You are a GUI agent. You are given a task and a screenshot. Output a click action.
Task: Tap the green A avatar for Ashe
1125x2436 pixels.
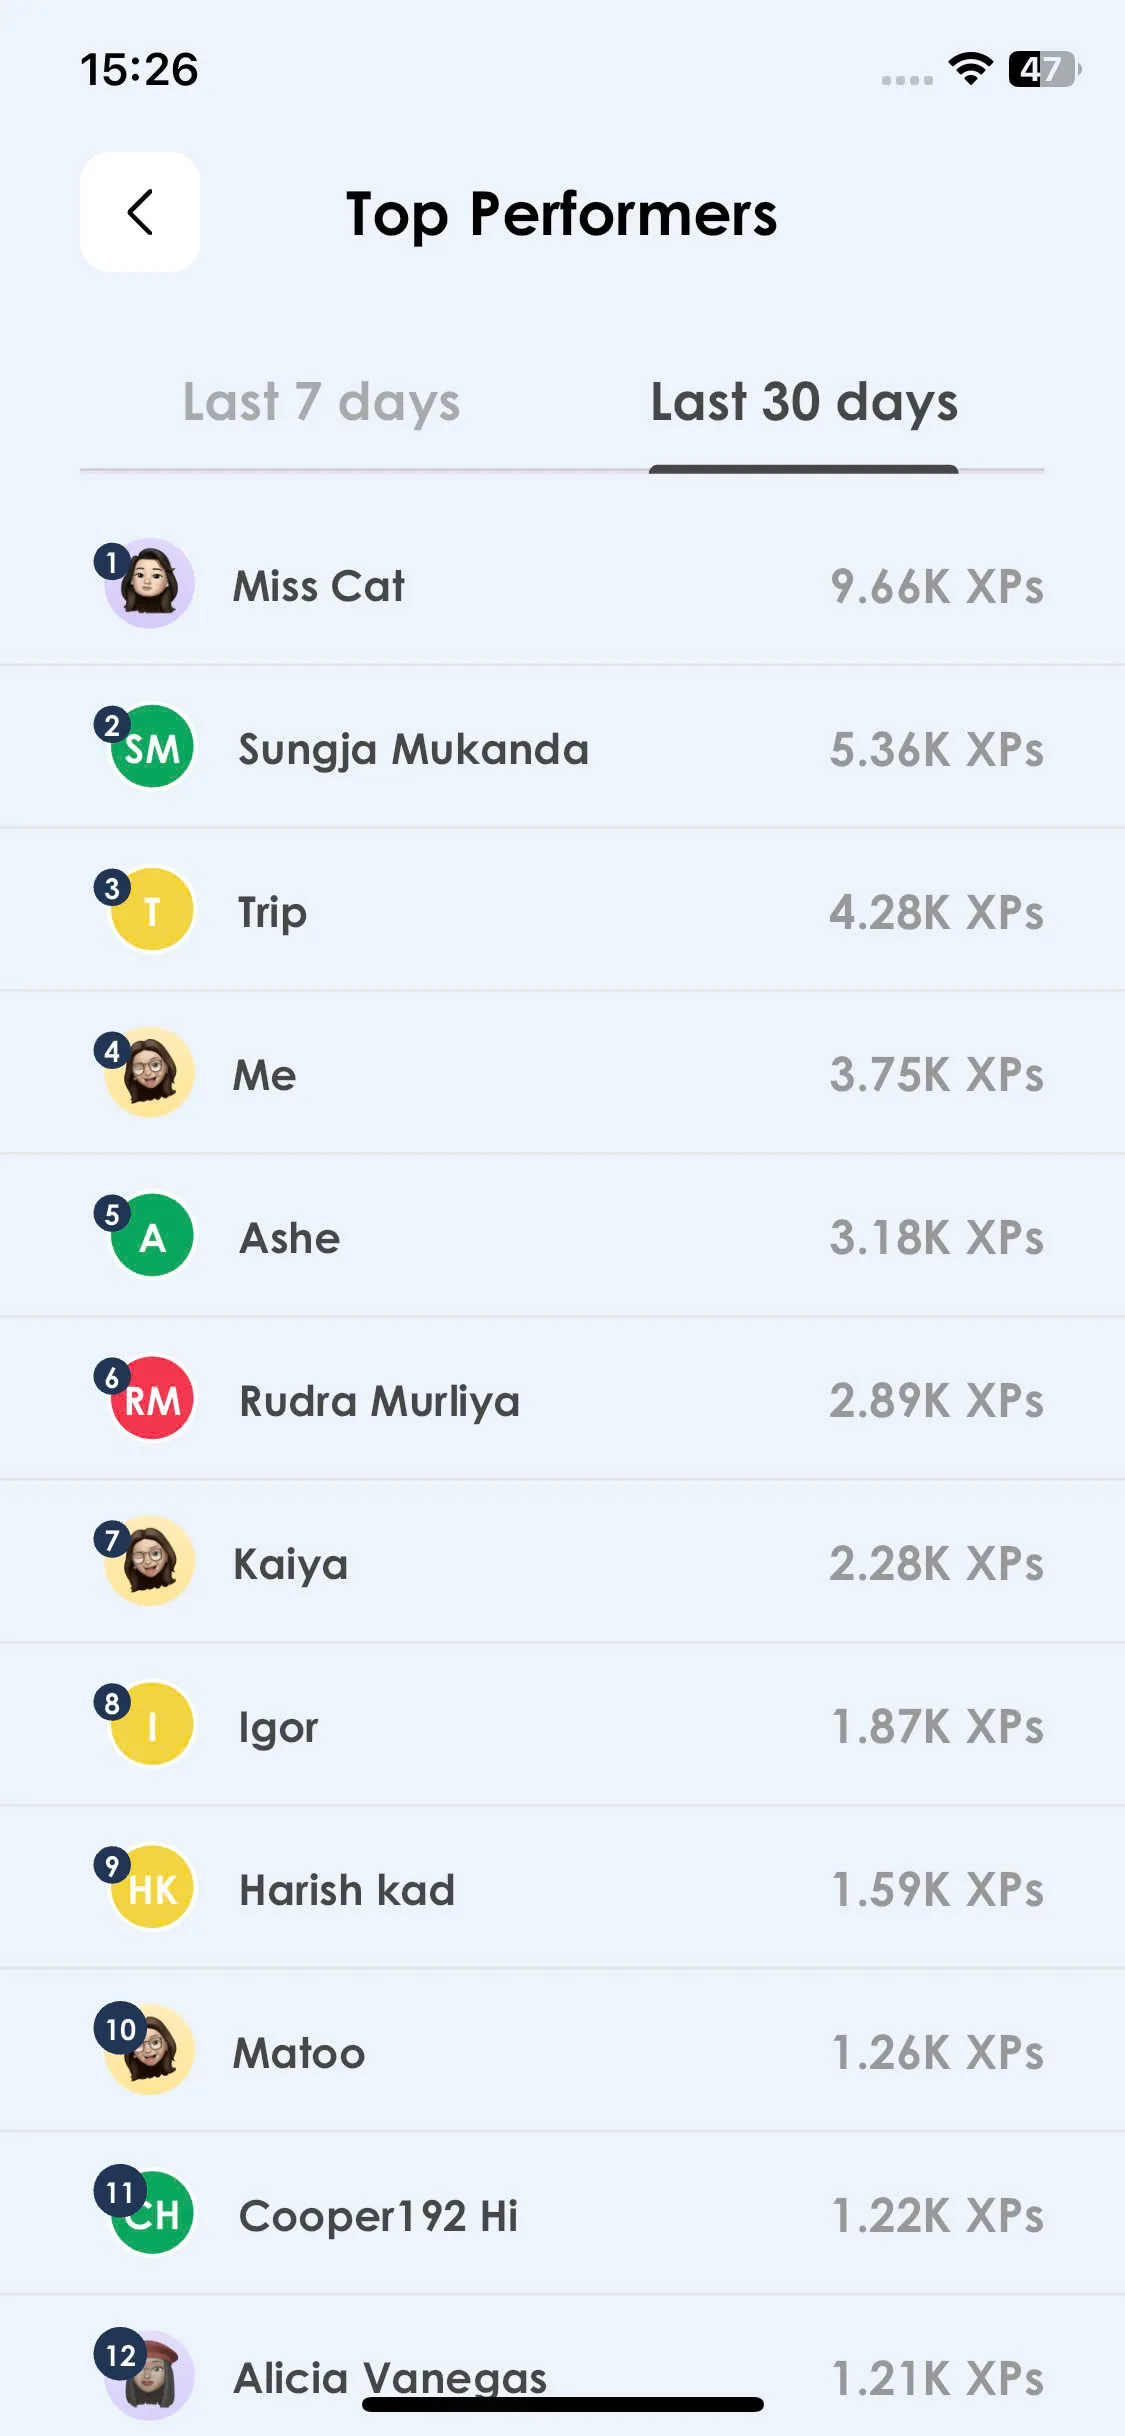(152, 1236)
